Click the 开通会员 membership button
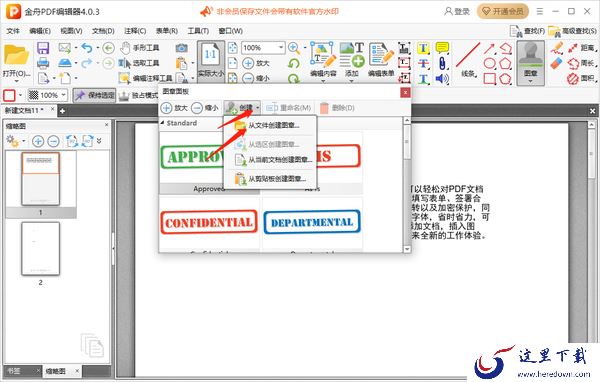 [503, 11]
